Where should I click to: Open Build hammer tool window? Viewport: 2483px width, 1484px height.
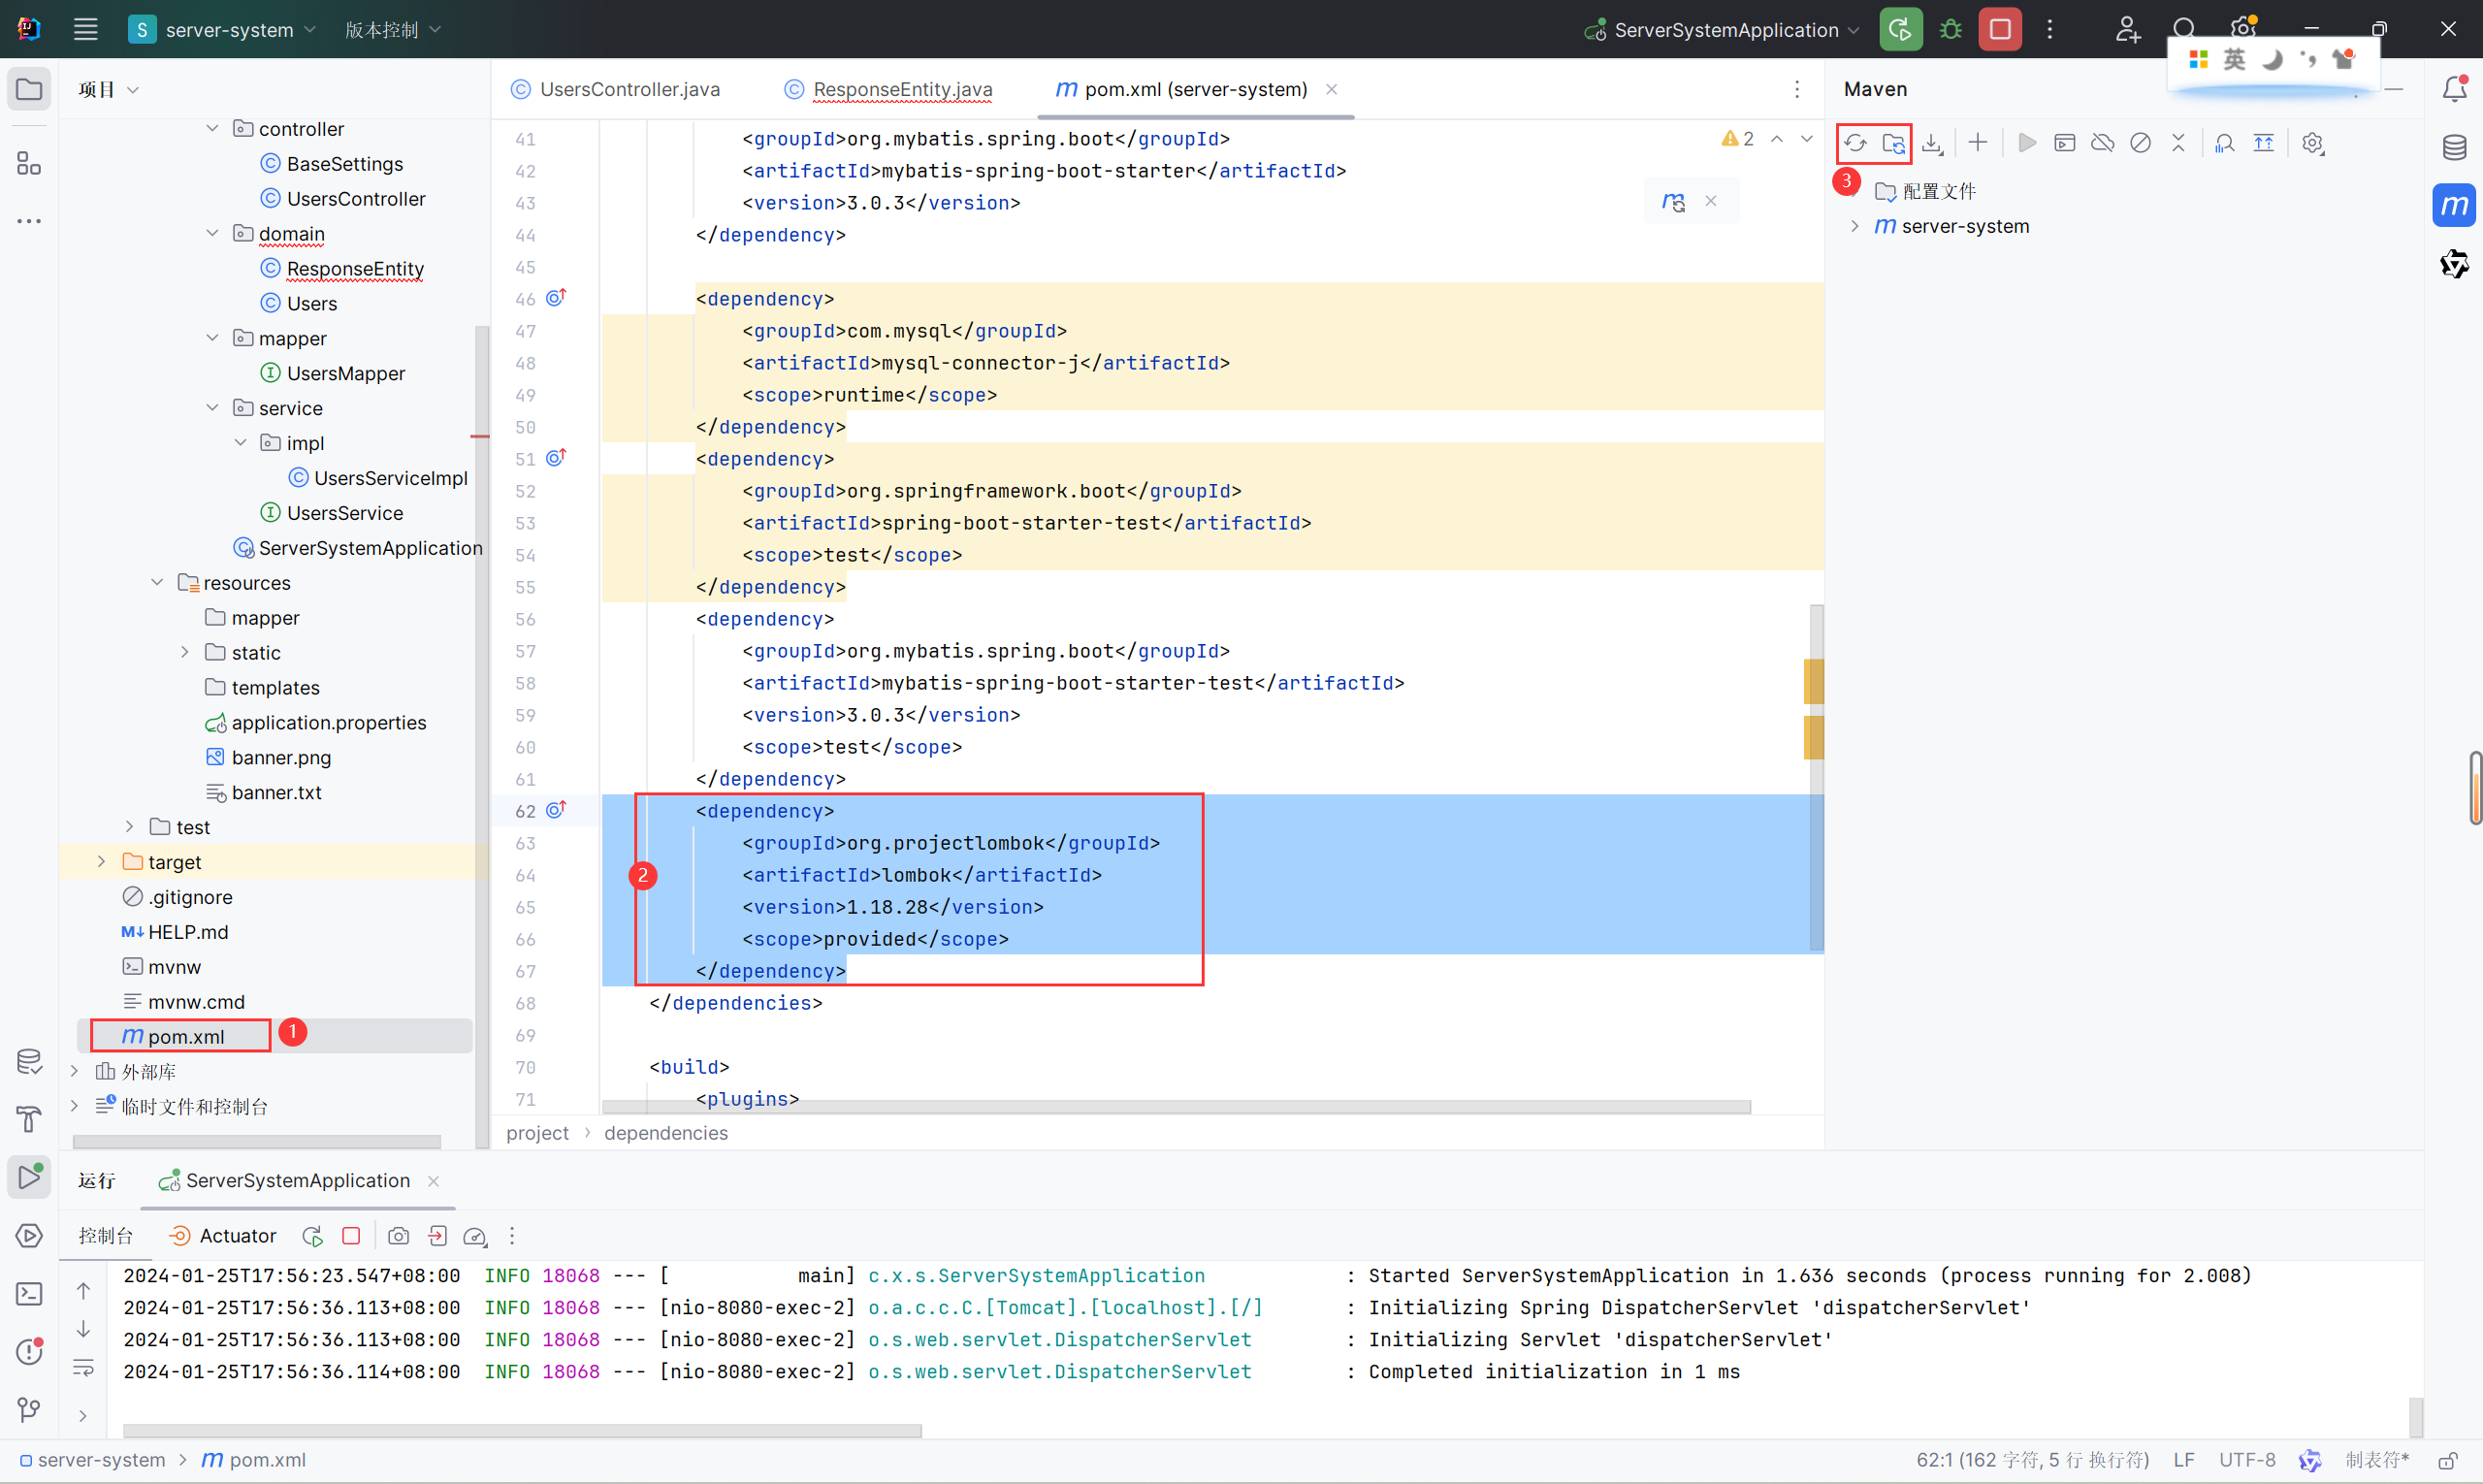(x=29, y=1119)
